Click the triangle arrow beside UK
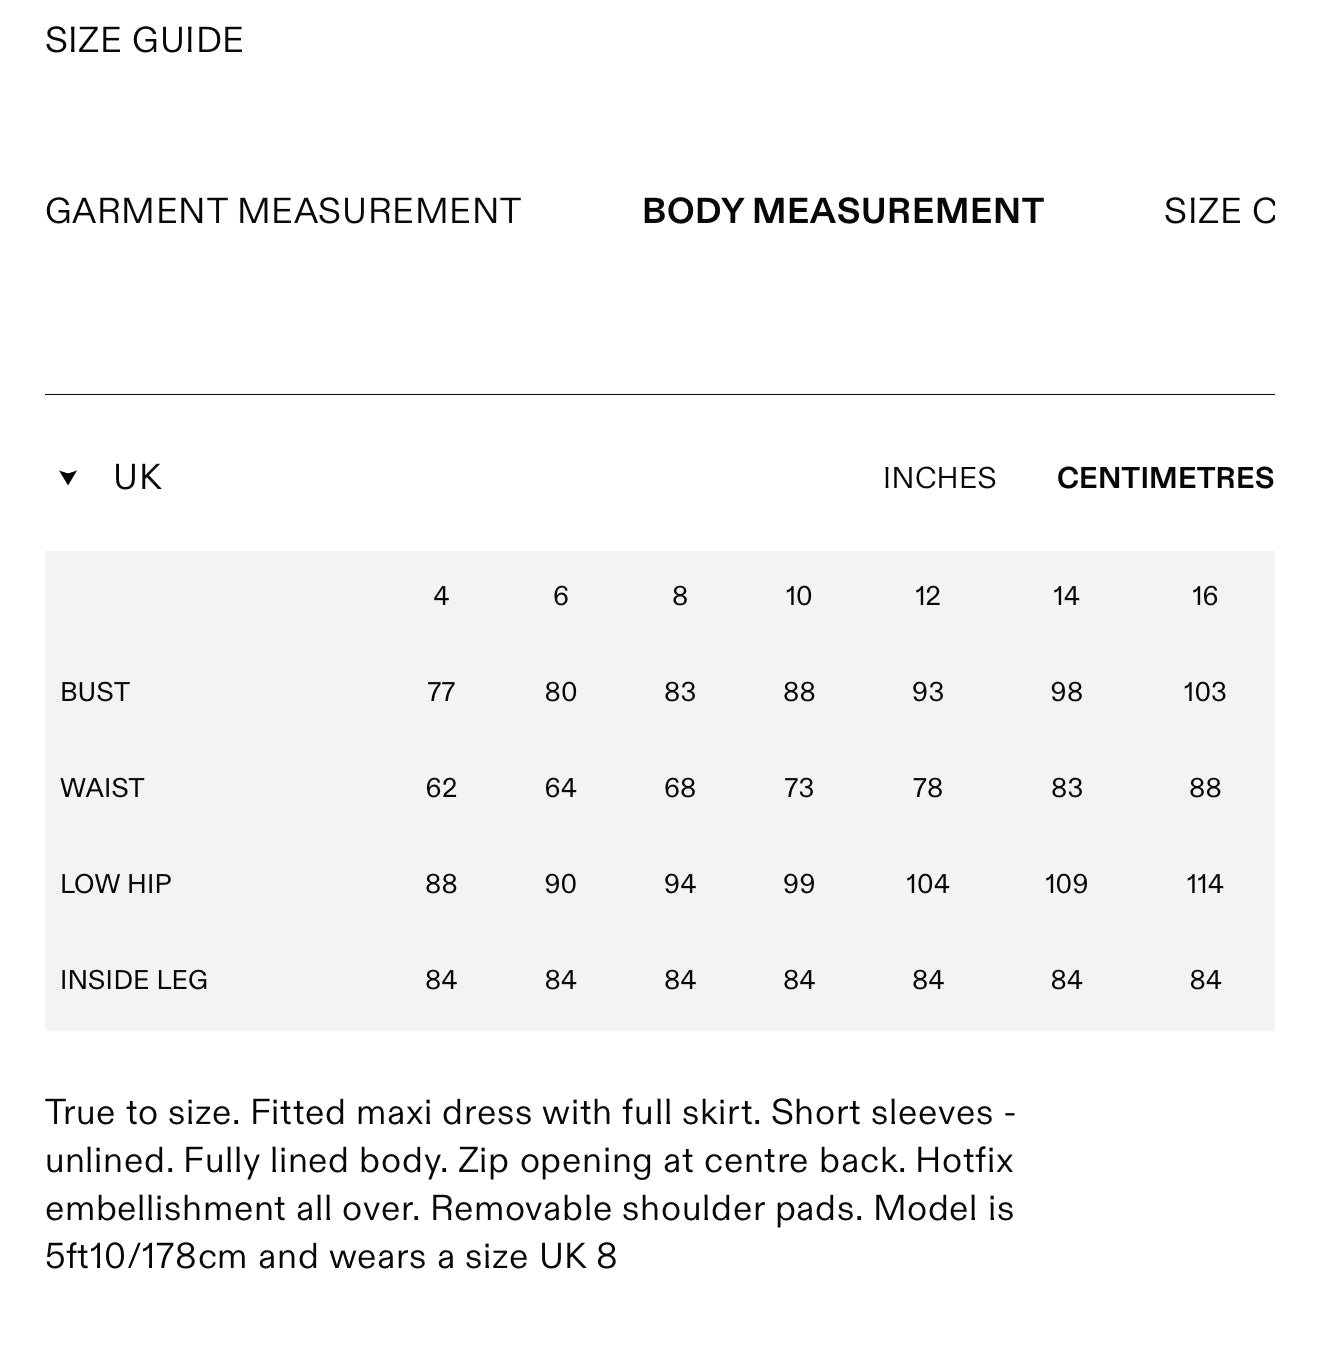The height and width of the screenshot is (1351, 1320). tap(68, 478)
